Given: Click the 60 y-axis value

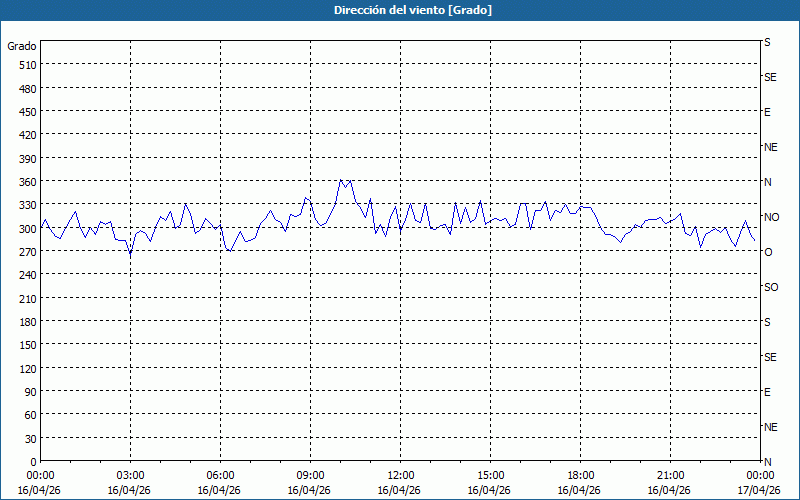Looking at the screenshot, I should [31, 415].
